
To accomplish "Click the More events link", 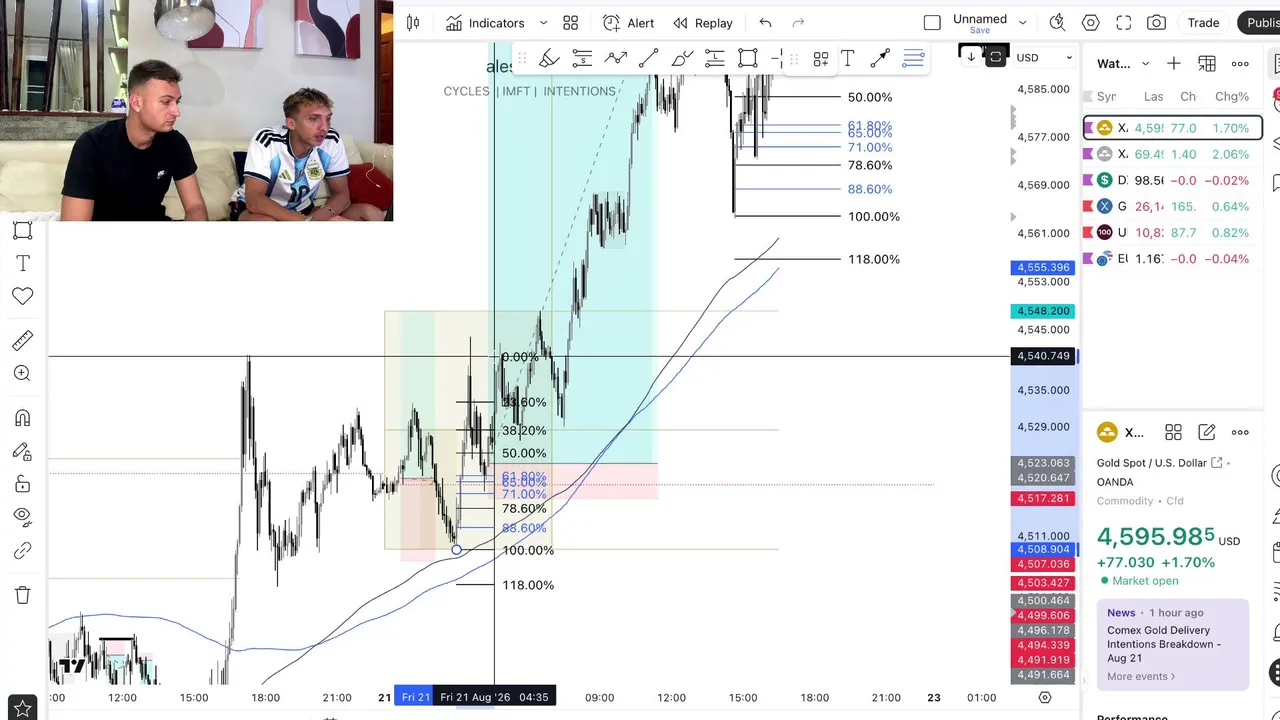I will 1141,676.
